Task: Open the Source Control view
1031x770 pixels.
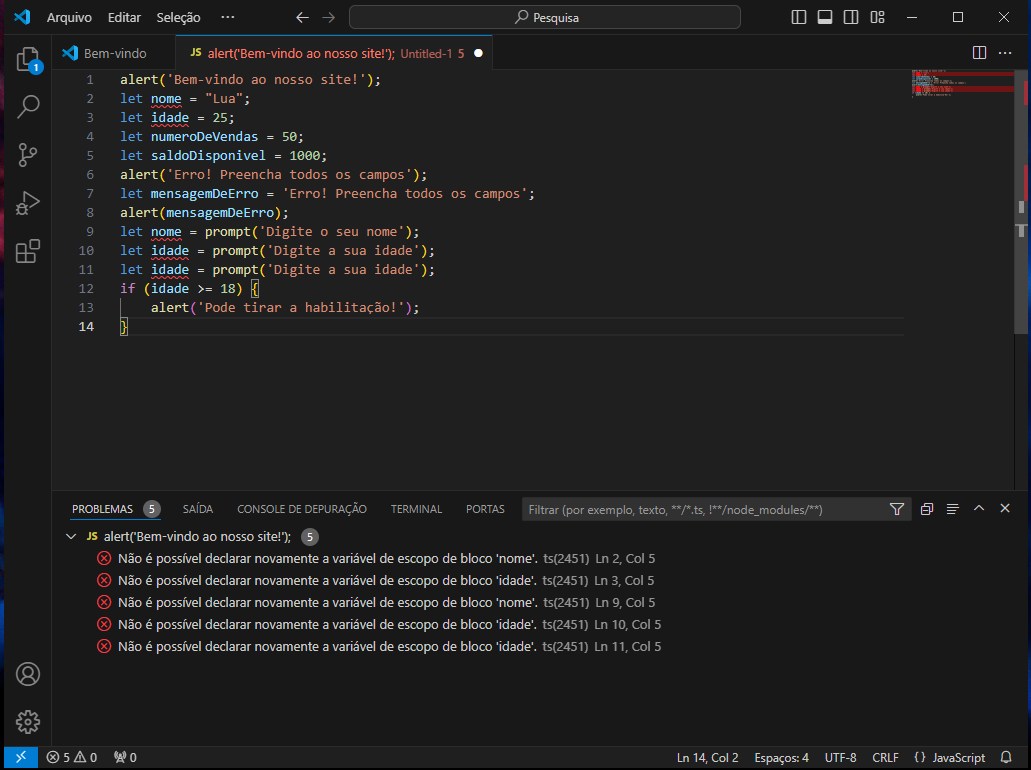Action: pos(28,155)
